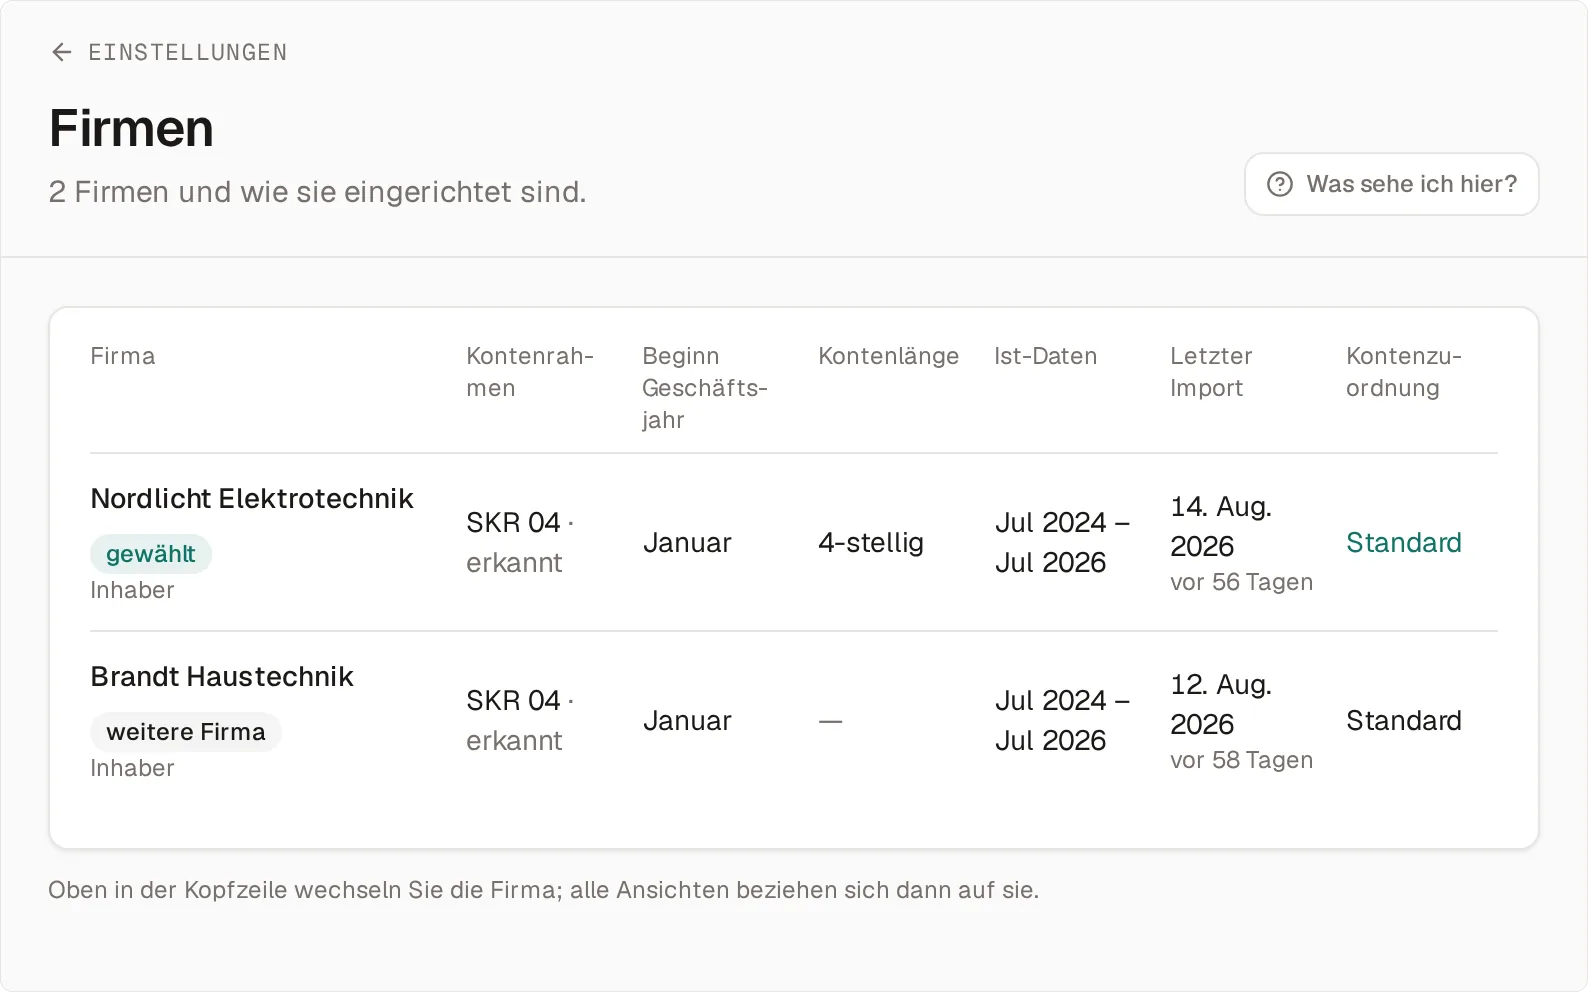Select the Nordlicht Elektrotechnik company name

[252, 498]
